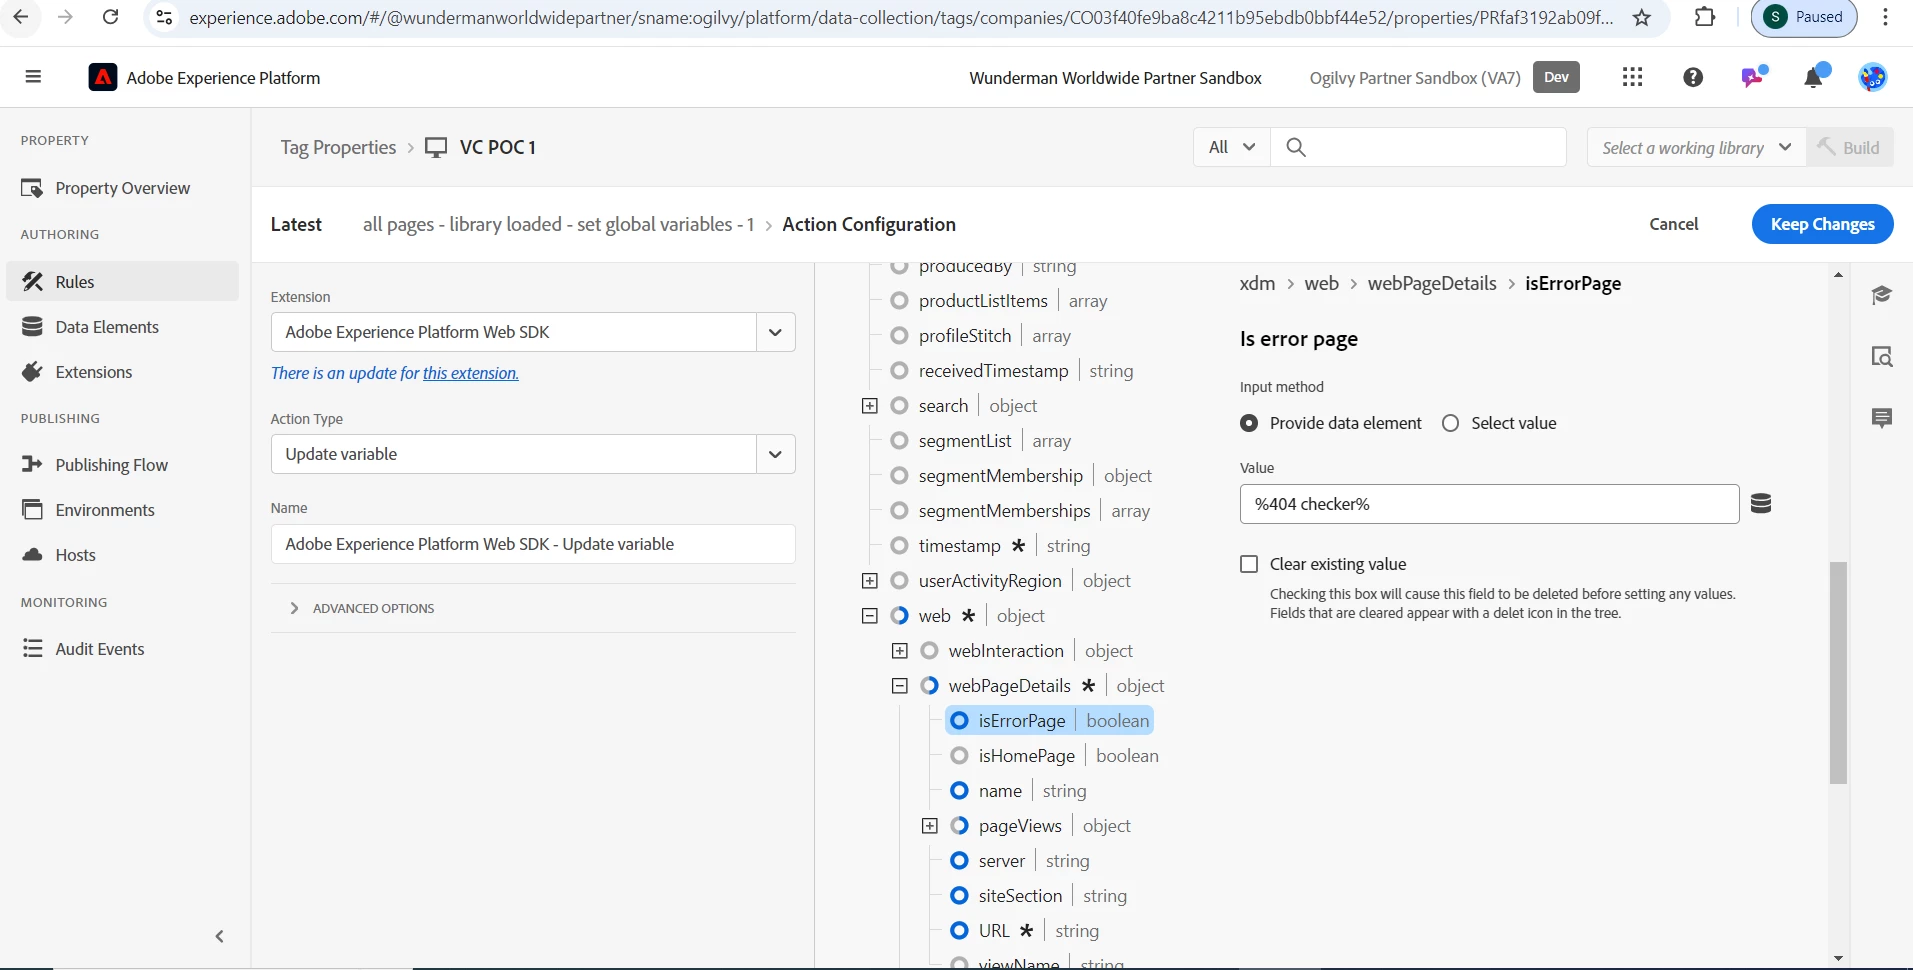Expand the webInteraction node
Image resolution: width=1913 pixels, height=970 pixels.
point(899,650)
